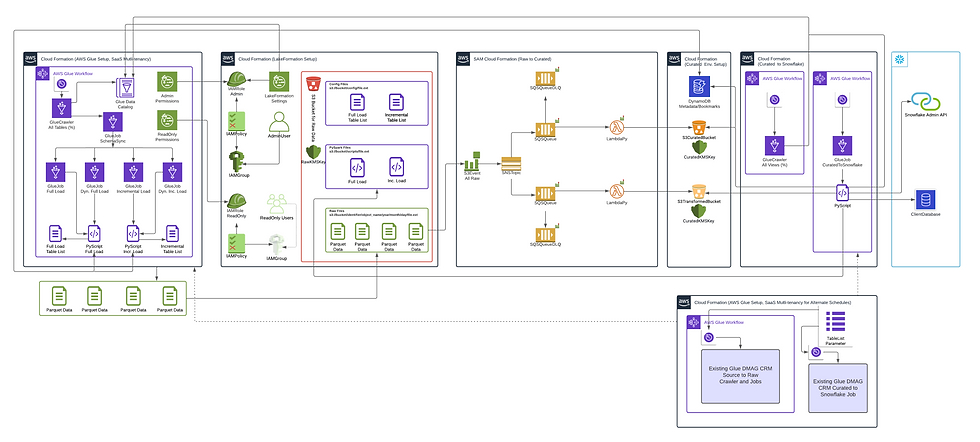This screenshot has width=980, height=442.
Task: Select the GlueJob Dyn. Full Load icon
Action: tap(95, 173)
